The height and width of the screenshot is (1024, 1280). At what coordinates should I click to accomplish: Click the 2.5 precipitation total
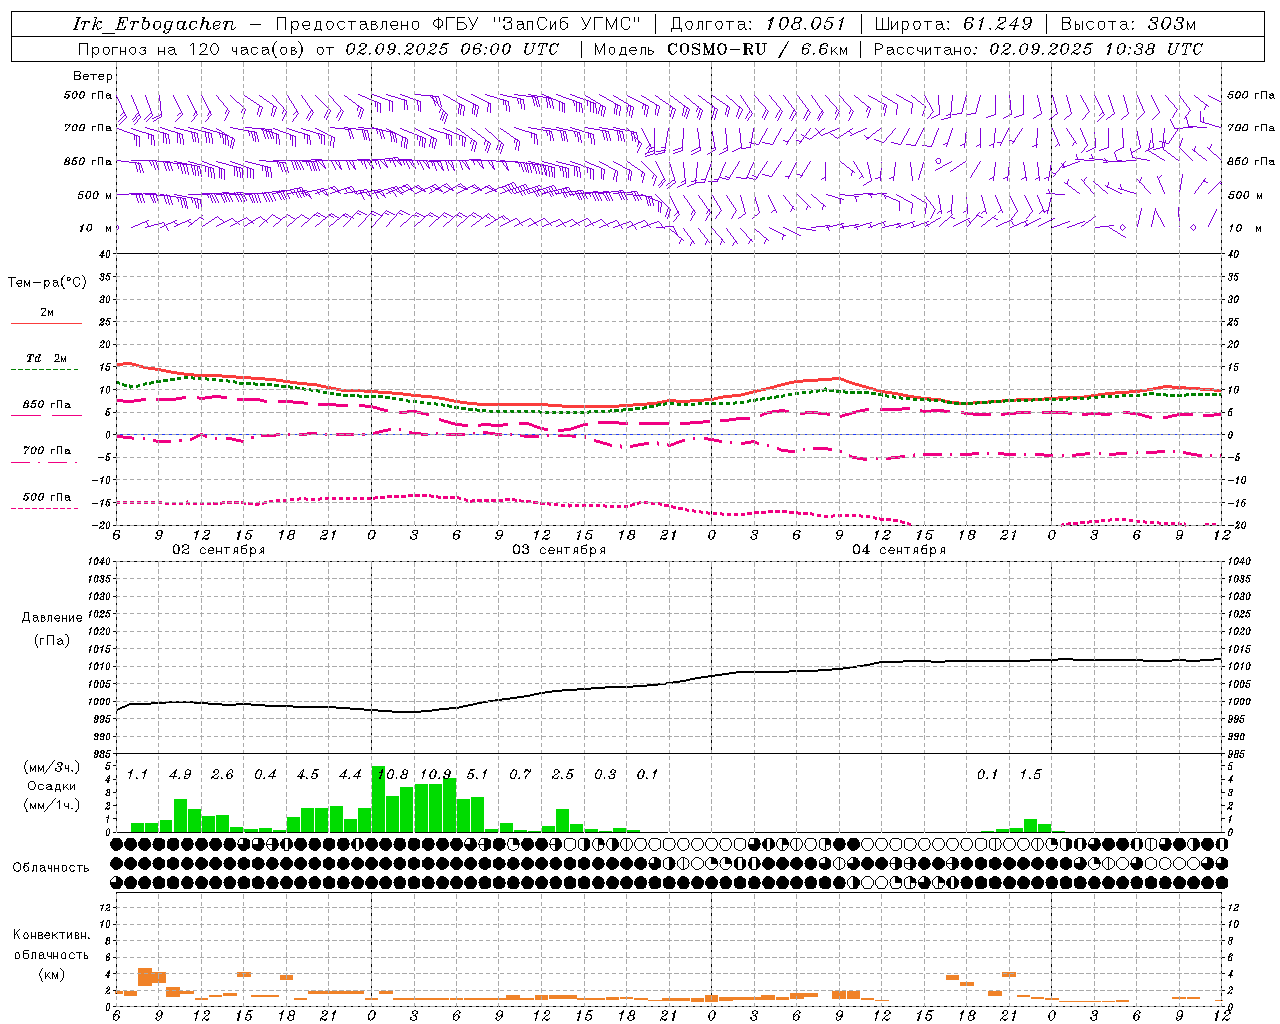pyautogui.click(x=562, y=775)
